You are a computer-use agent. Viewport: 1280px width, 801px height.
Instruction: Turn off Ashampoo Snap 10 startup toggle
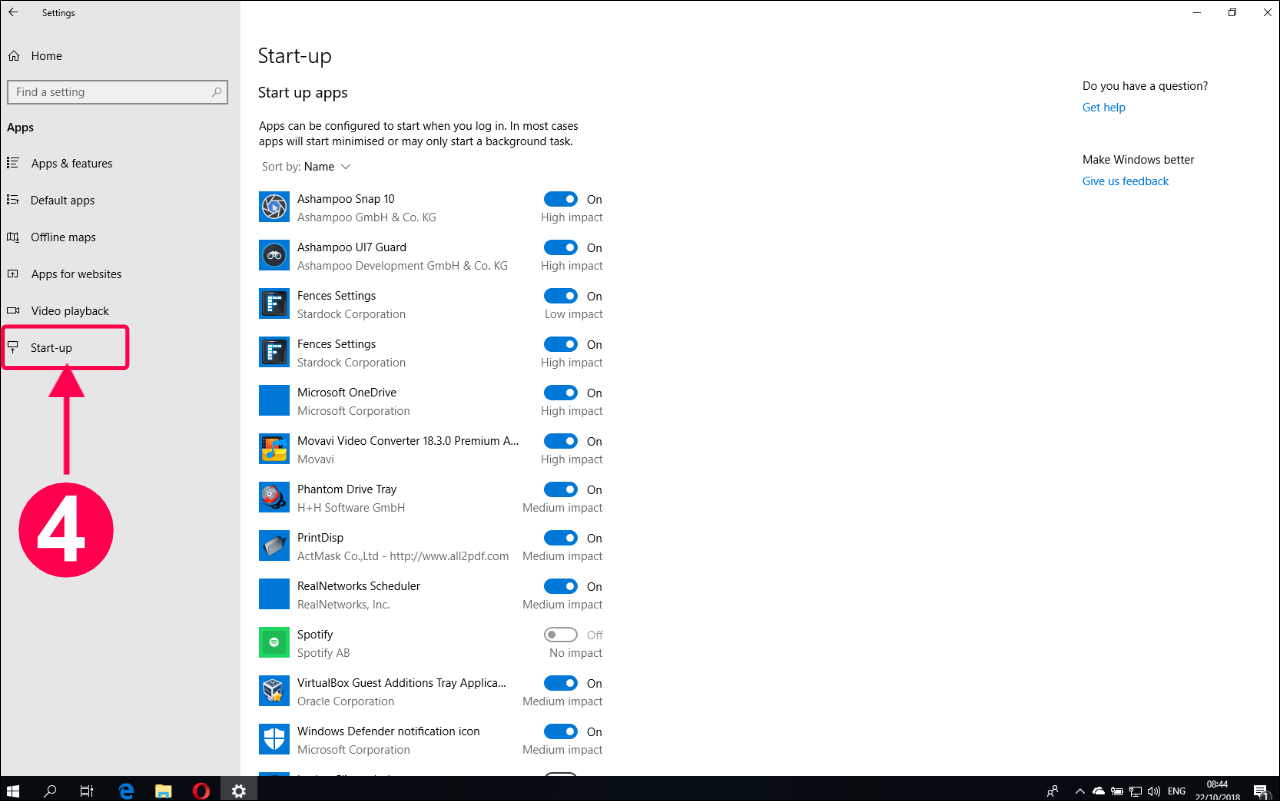tap(561, 199)
